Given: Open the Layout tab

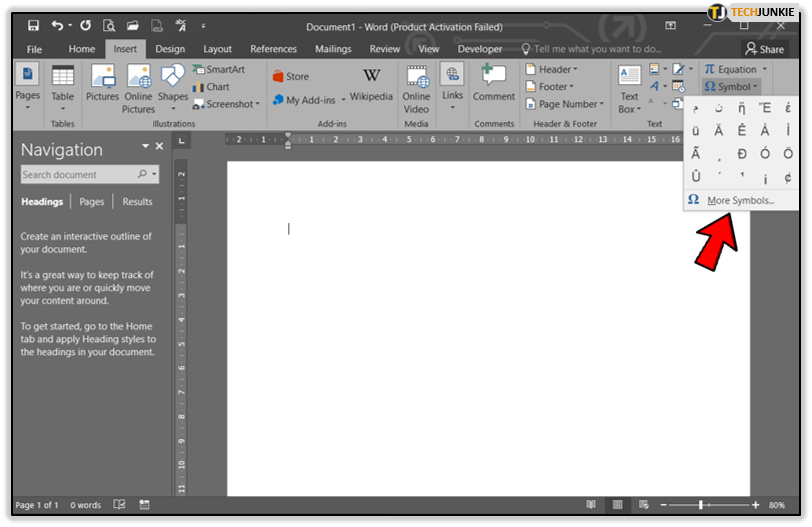Looking at the screenshot, I should pos(218,49).
